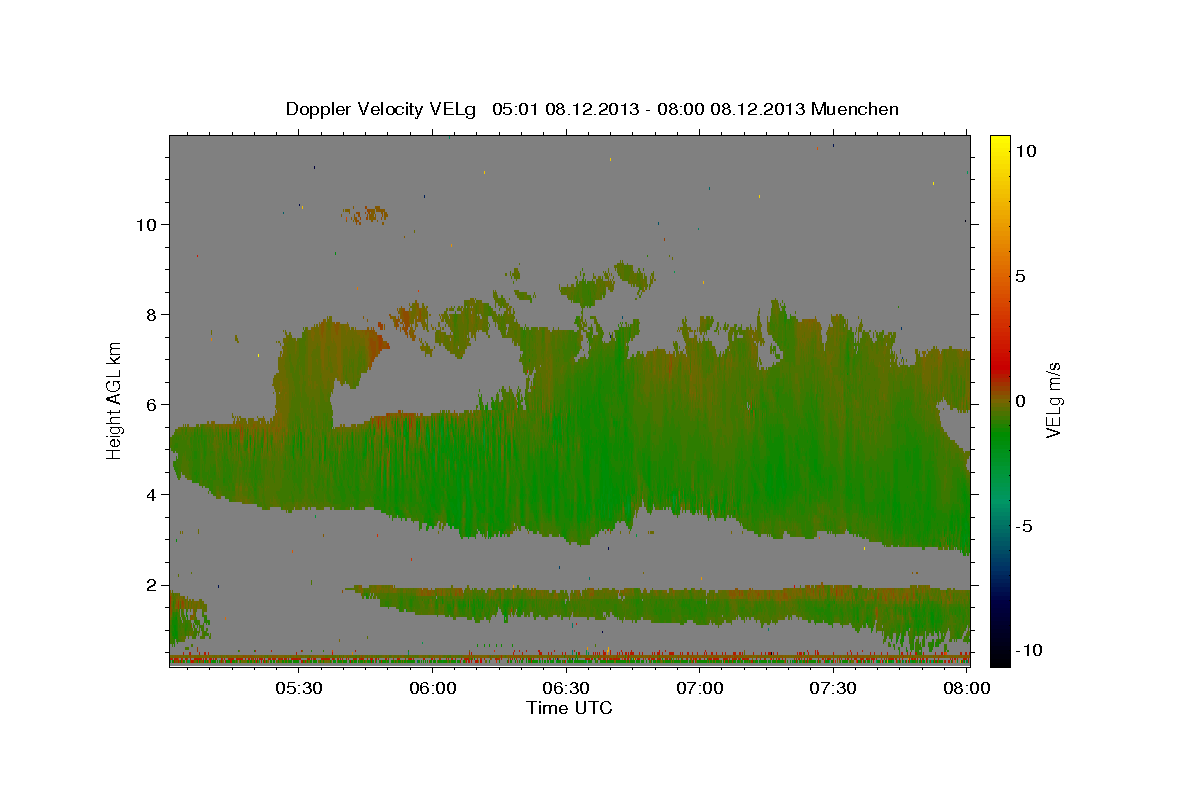
Task: Click the dark bottom of the colorbar
Action: coord(1000,650)
